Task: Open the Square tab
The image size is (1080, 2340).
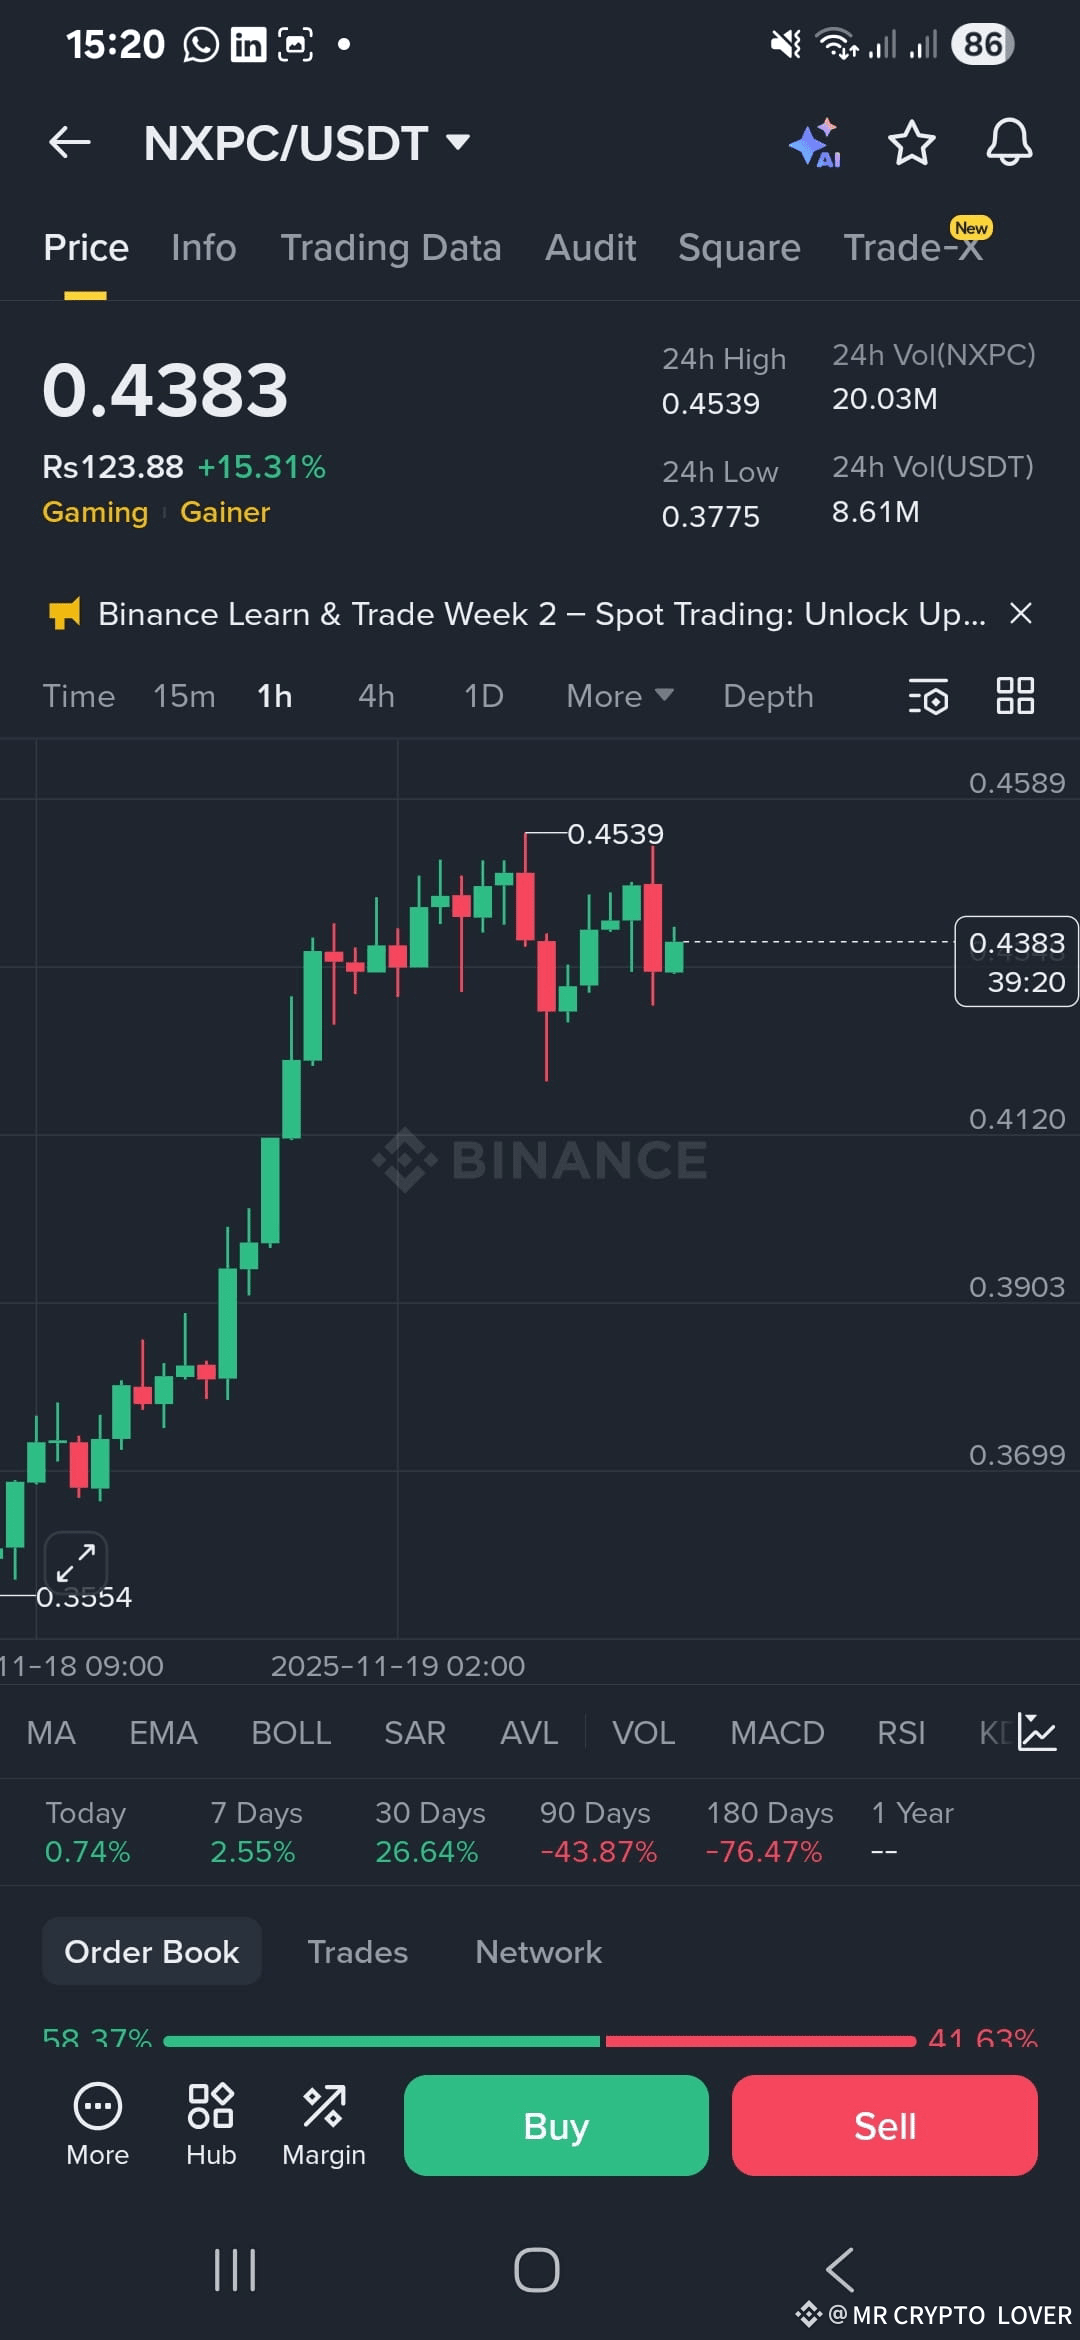Action: click(739, 248)
